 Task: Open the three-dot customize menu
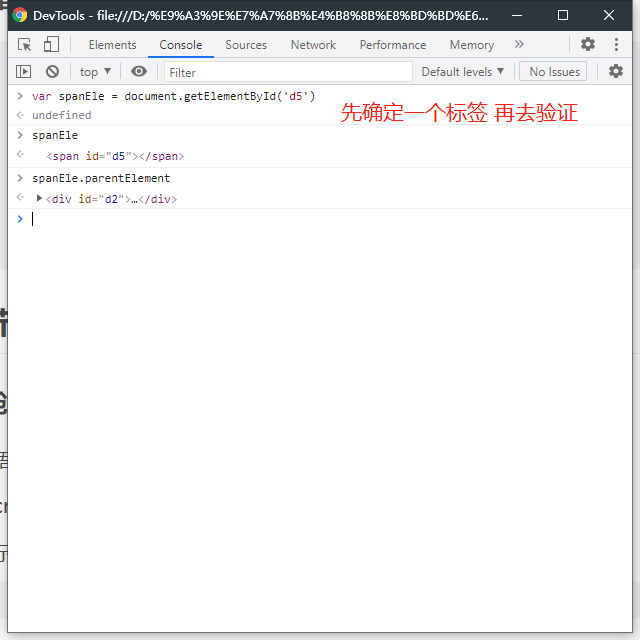(x=616, y=44)
